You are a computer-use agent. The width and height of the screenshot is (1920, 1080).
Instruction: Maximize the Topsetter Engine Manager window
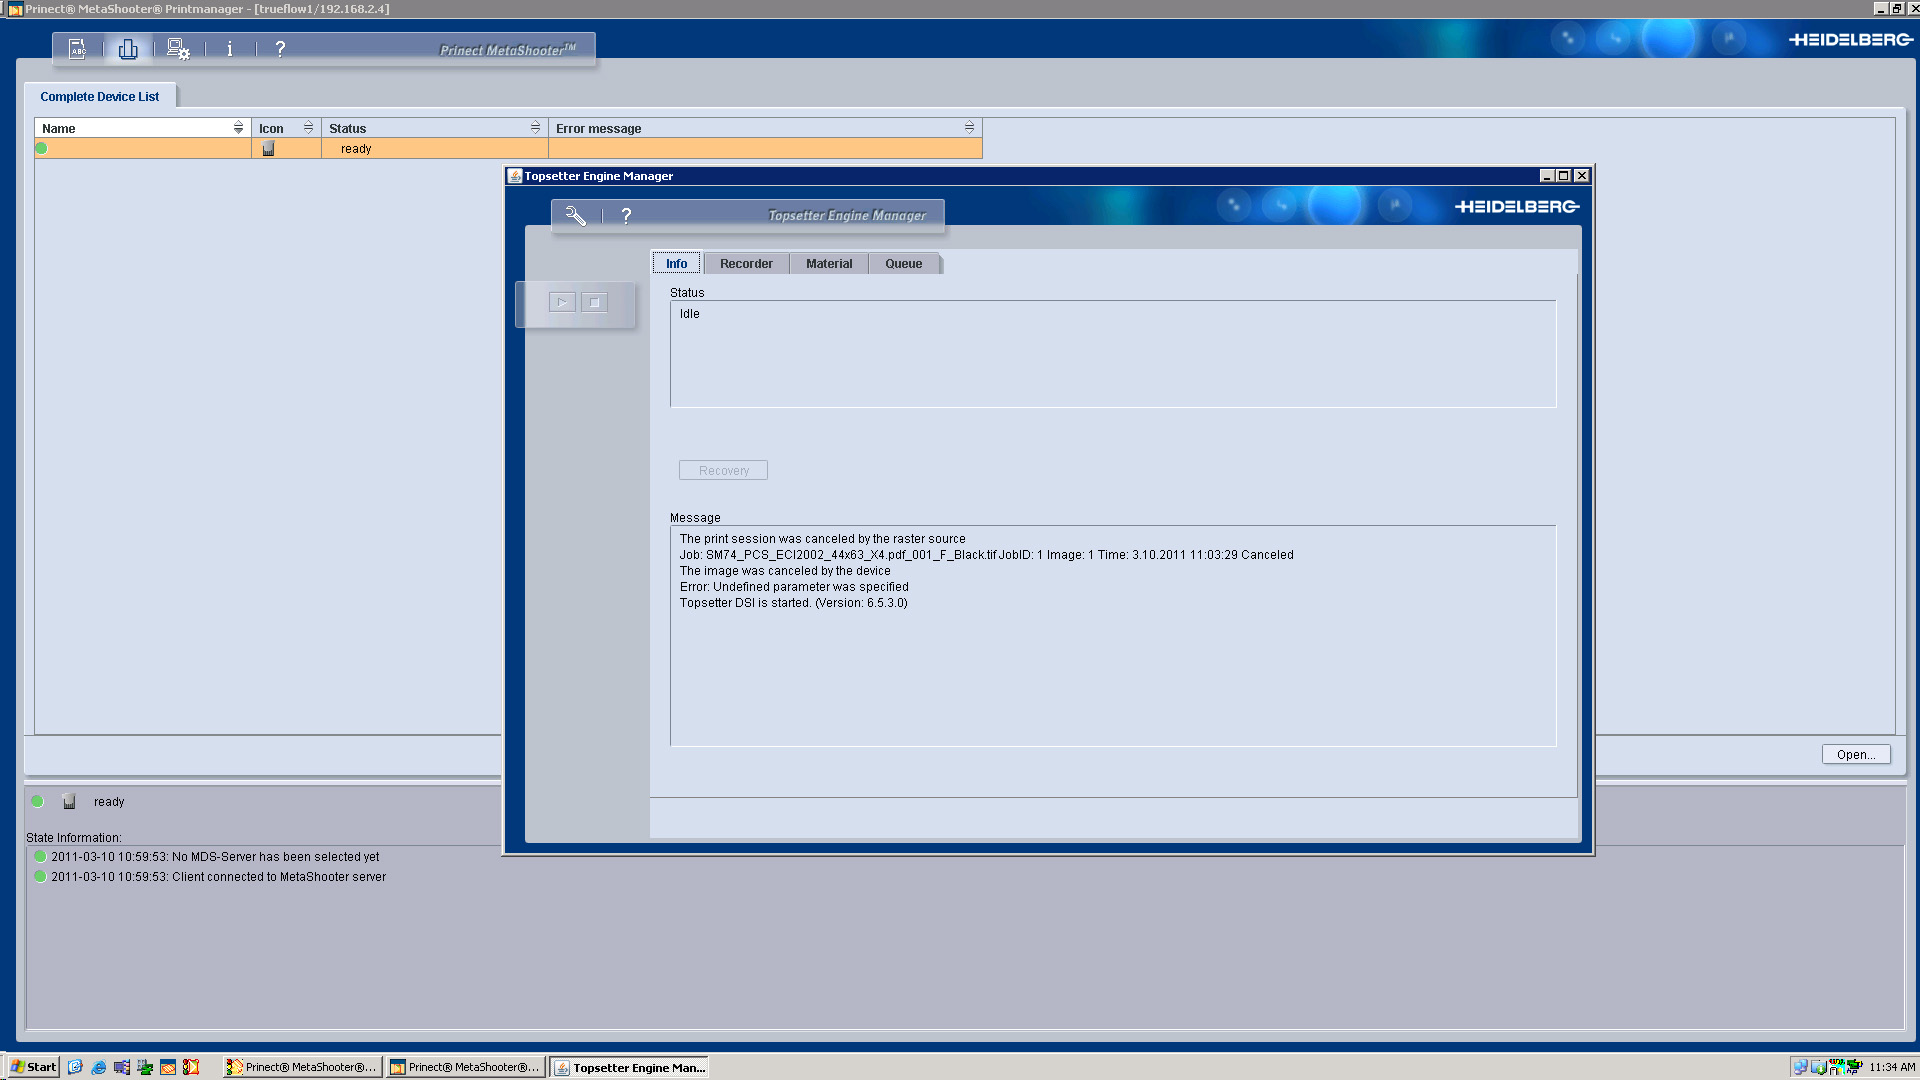point(1564,176)
